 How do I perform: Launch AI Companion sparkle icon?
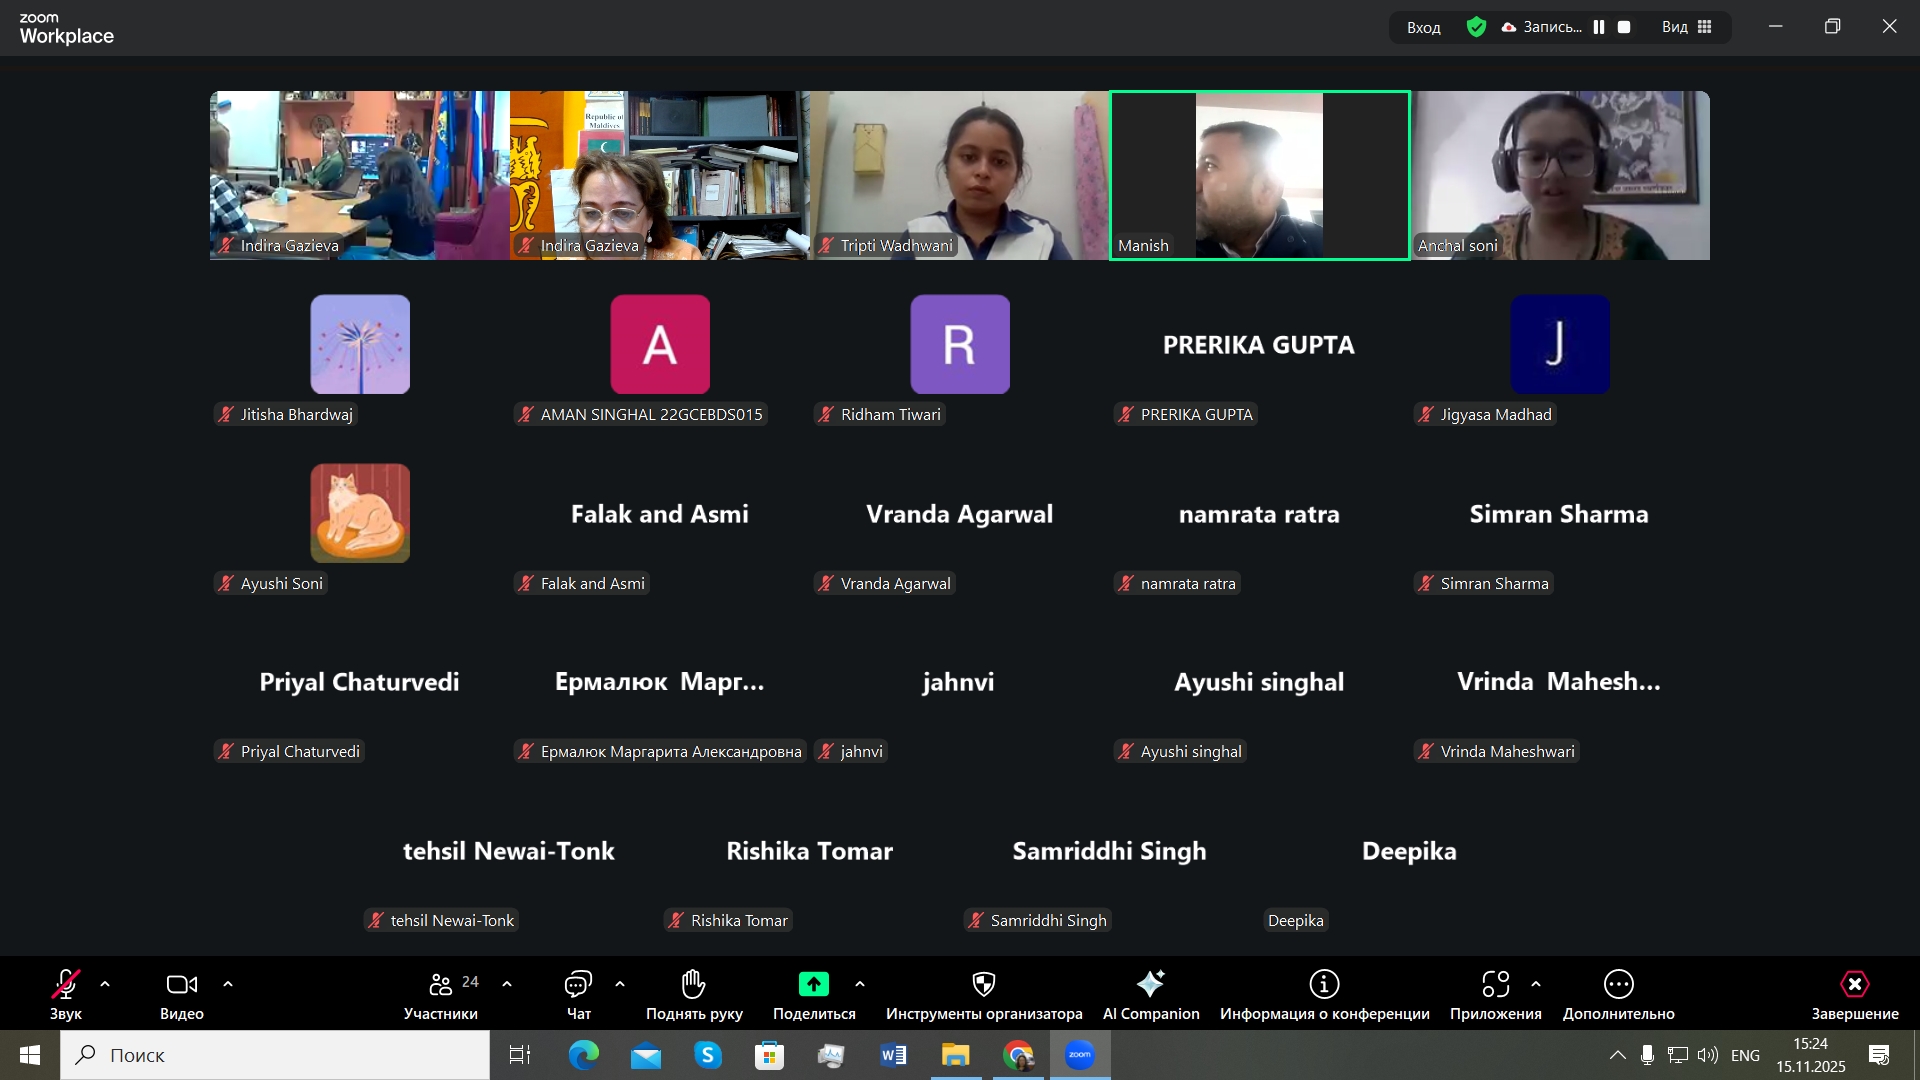click(x=1150, y=985)
